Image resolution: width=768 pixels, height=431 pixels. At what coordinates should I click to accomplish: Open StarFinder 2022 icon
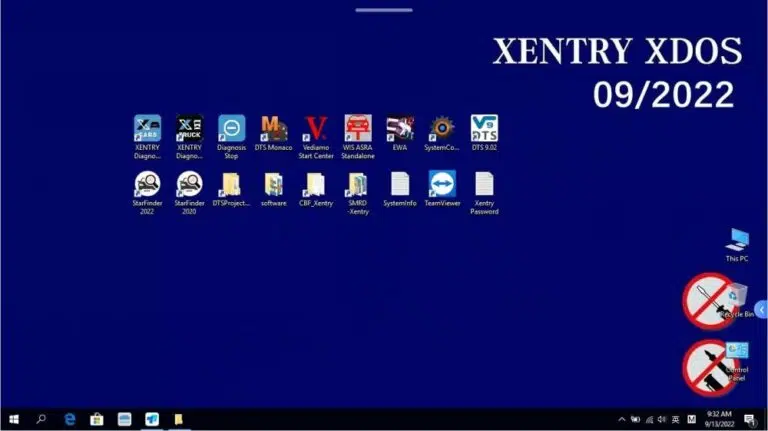point(147,185)
